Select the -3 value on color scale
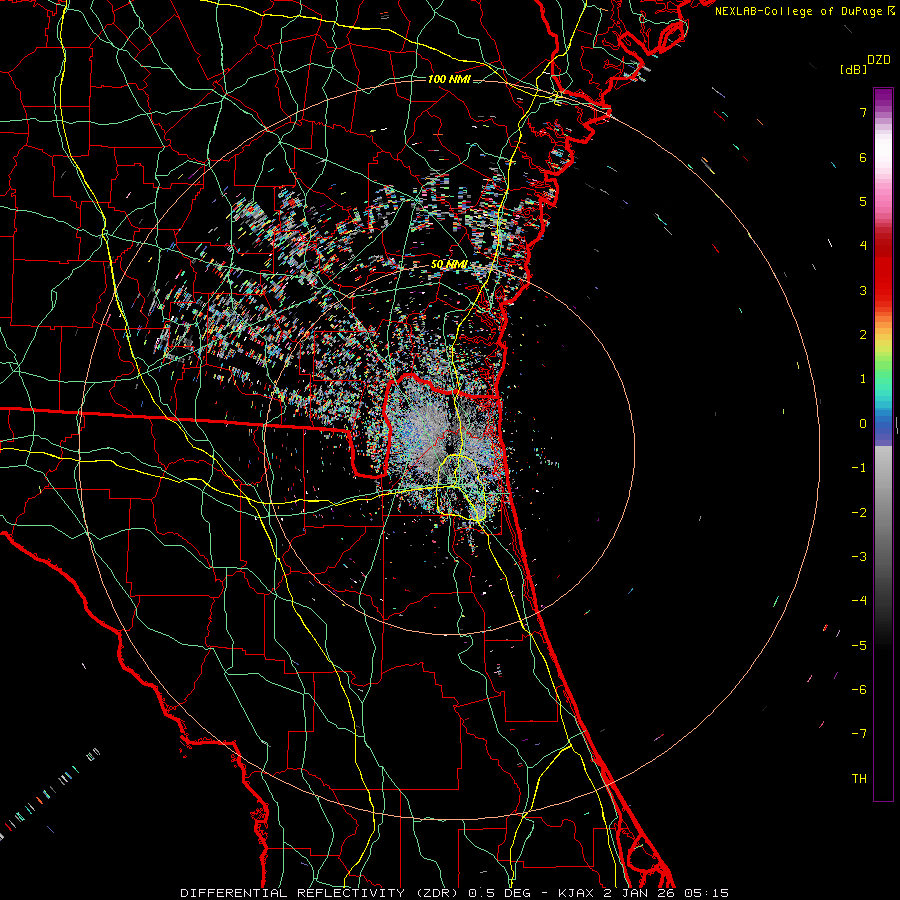 point(859,557)
